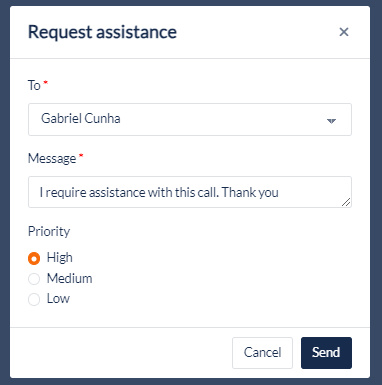Open the To recipient dropdown showing Gabriel Cunha

(190, 119)
